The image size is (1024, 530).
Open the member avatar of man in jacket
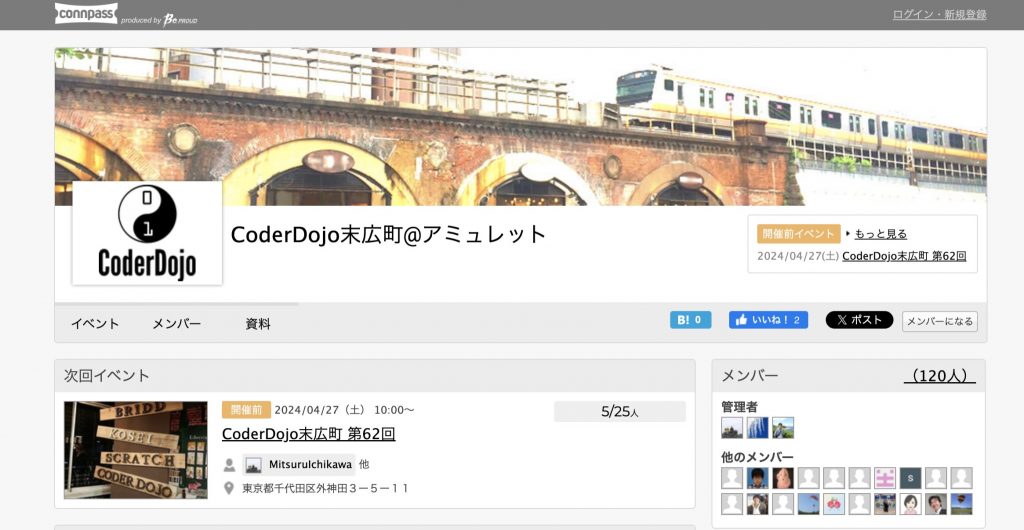(758, 504)
